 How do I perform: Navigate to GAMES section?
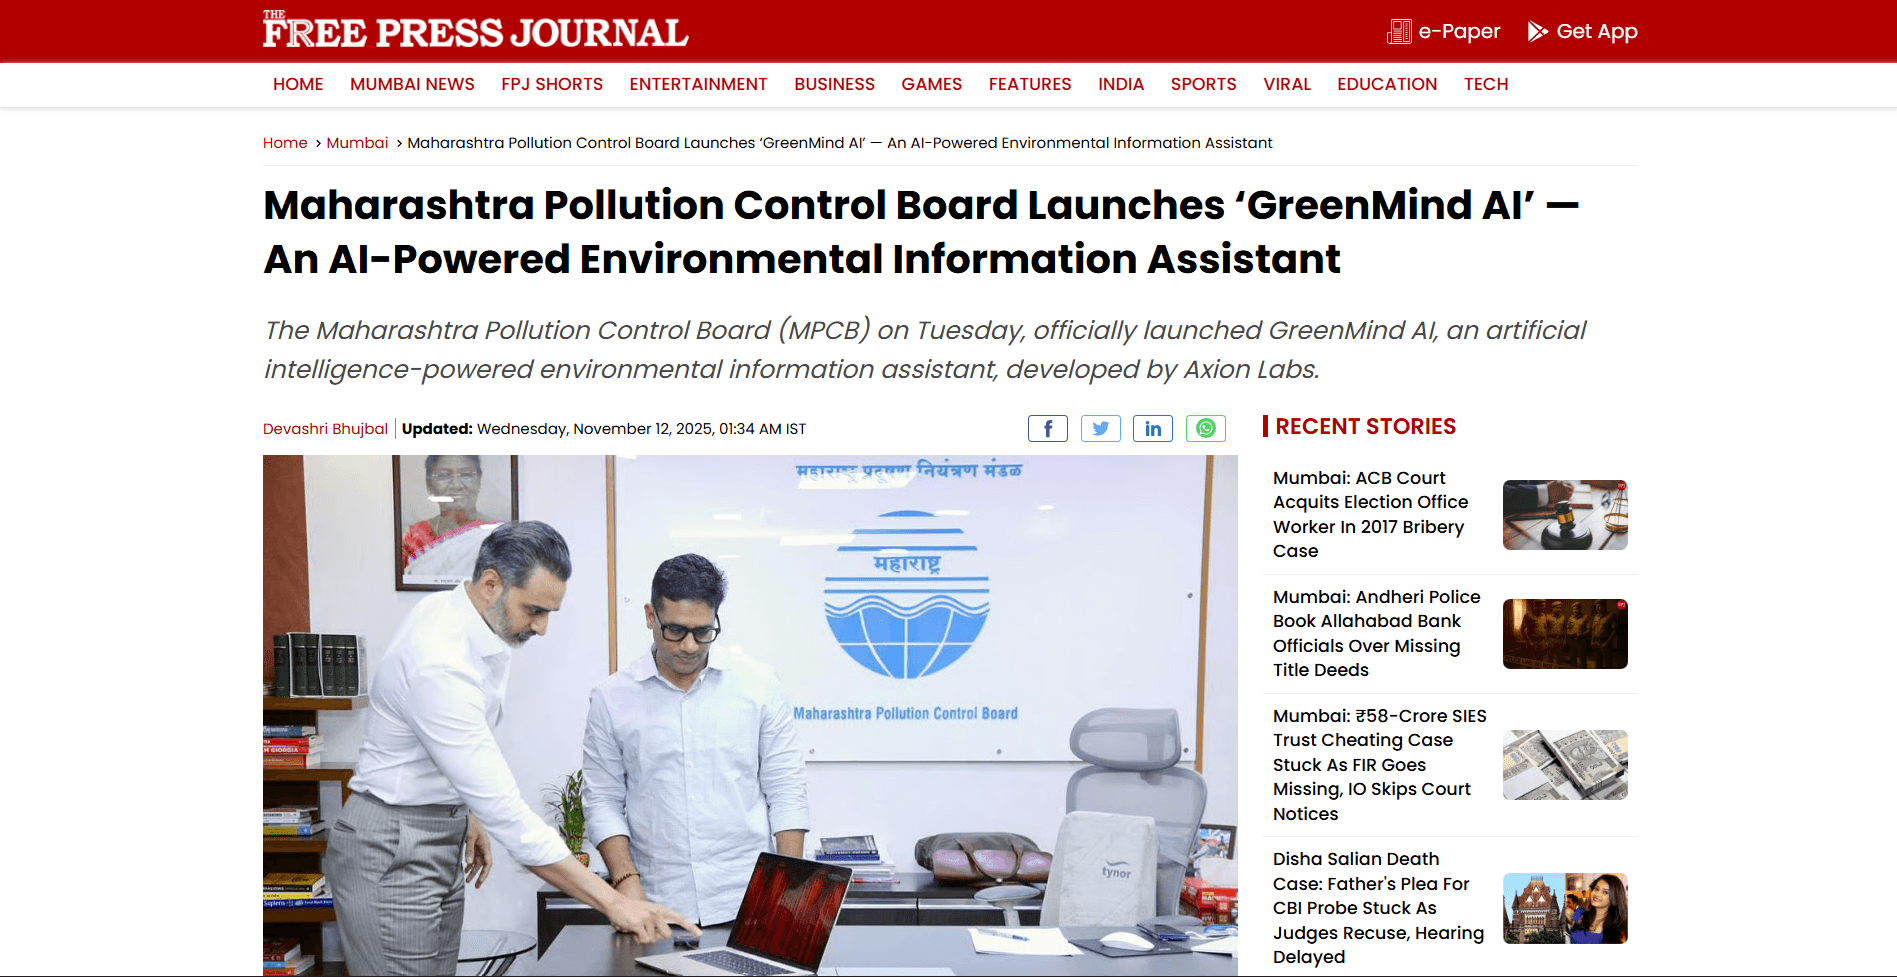pyautogui.click(x=931, y=84)
